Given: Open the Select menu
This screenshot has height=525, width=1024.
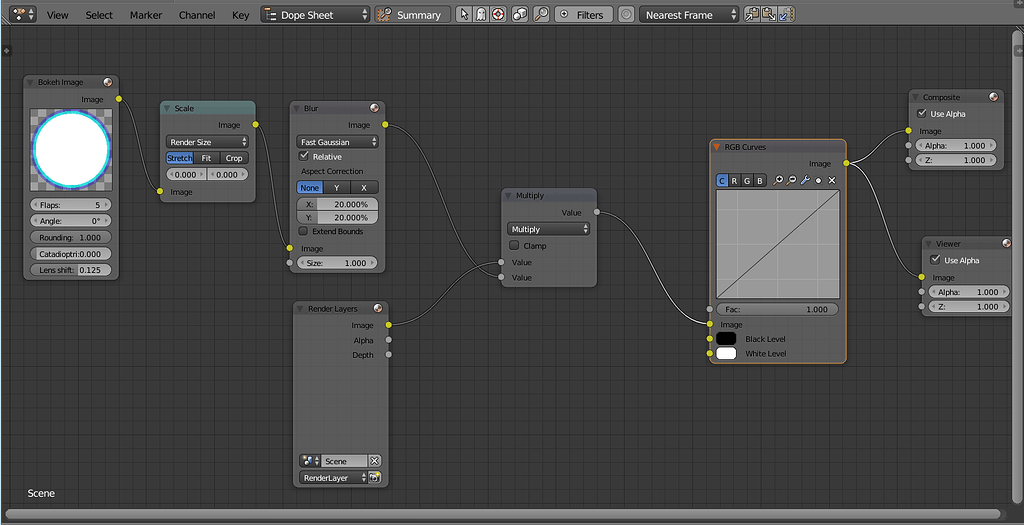Looking at the screenshot, I should point(99,14).
